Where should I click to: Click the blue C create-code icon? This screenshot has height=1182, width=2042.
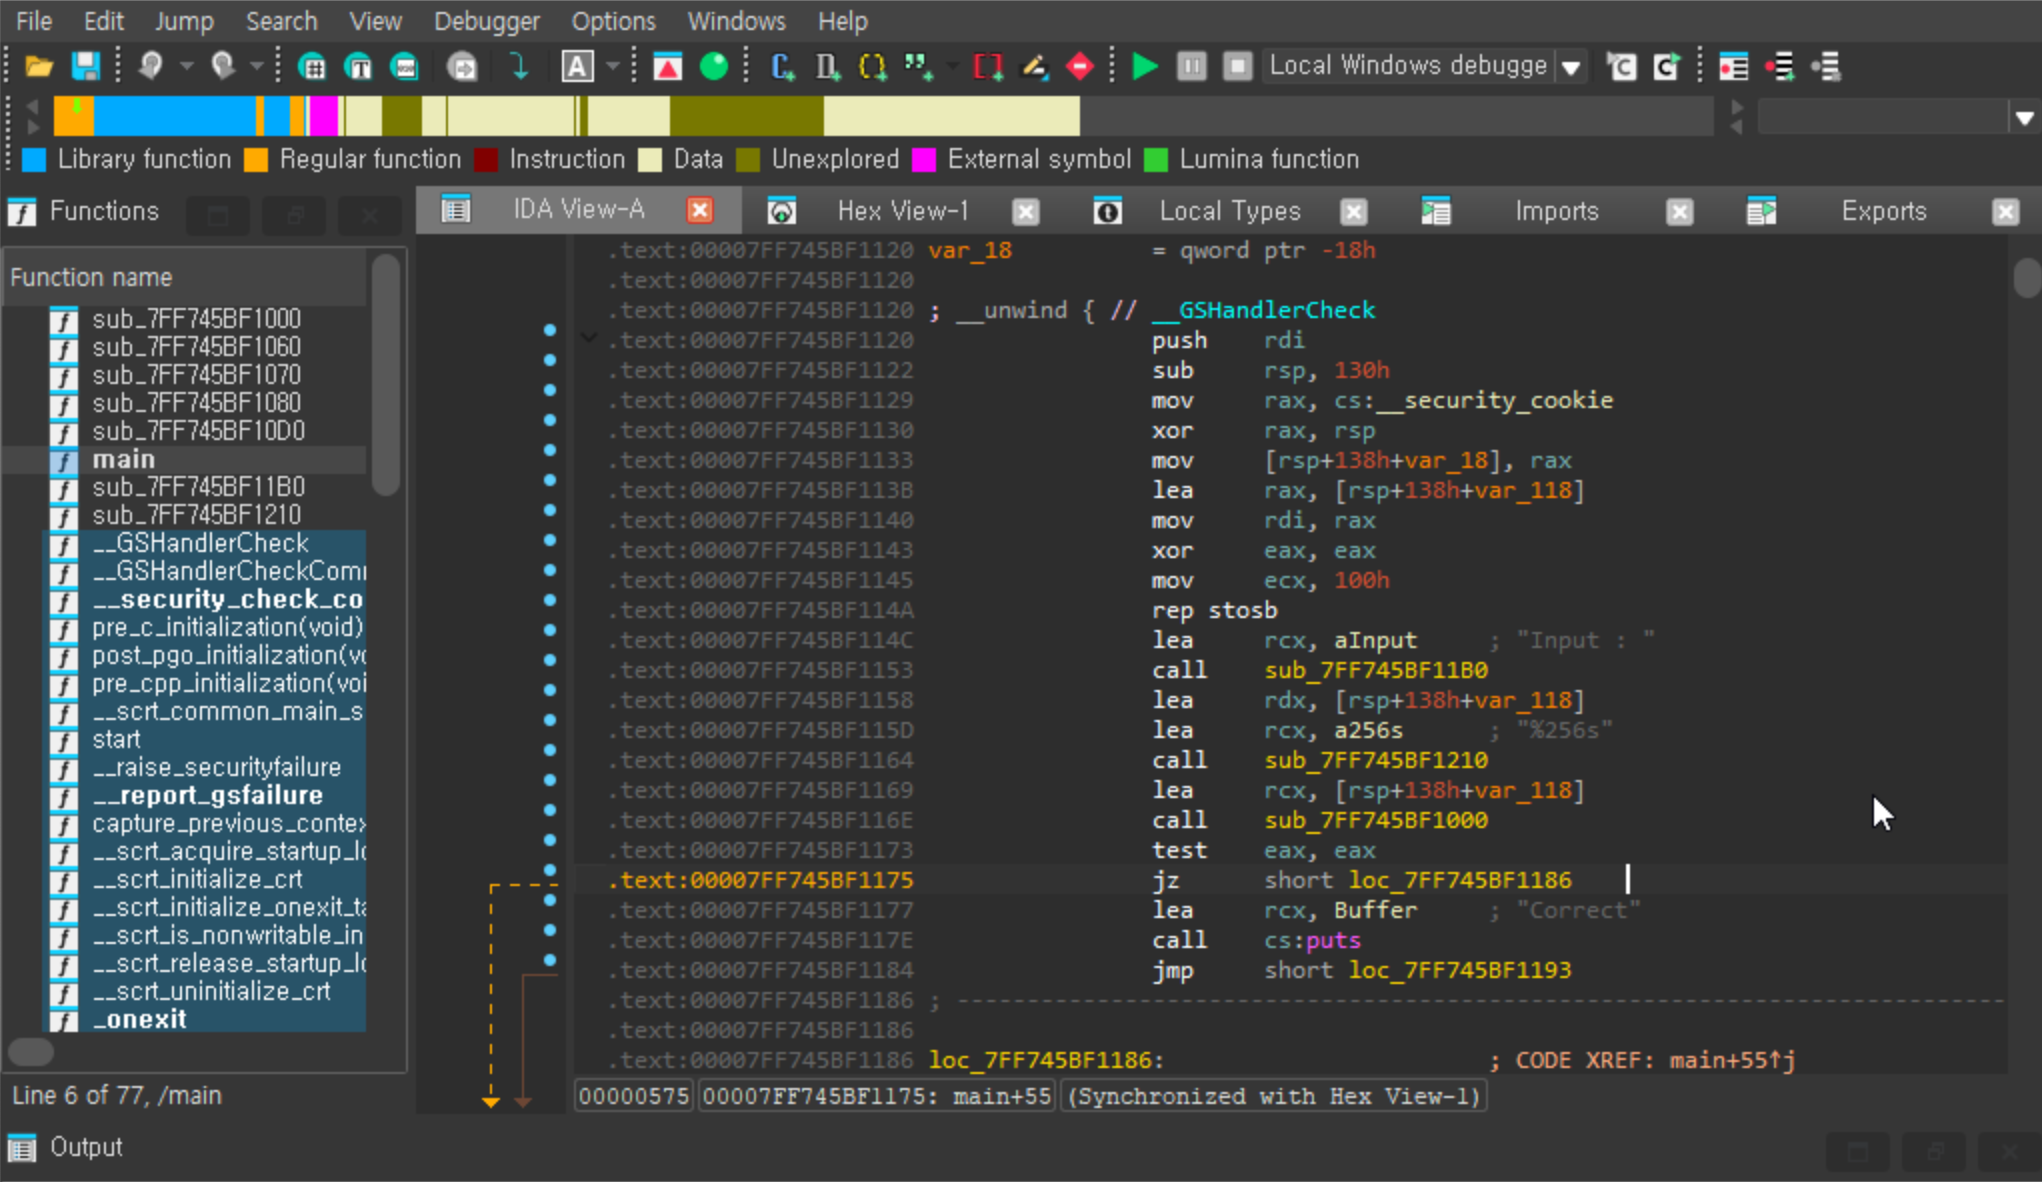pyautogui.click(x=782, y=67)
